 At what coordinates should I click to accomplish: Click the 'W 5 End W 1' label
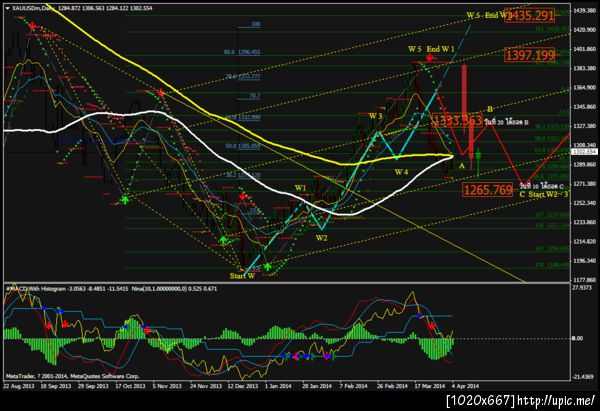[431, 49]
